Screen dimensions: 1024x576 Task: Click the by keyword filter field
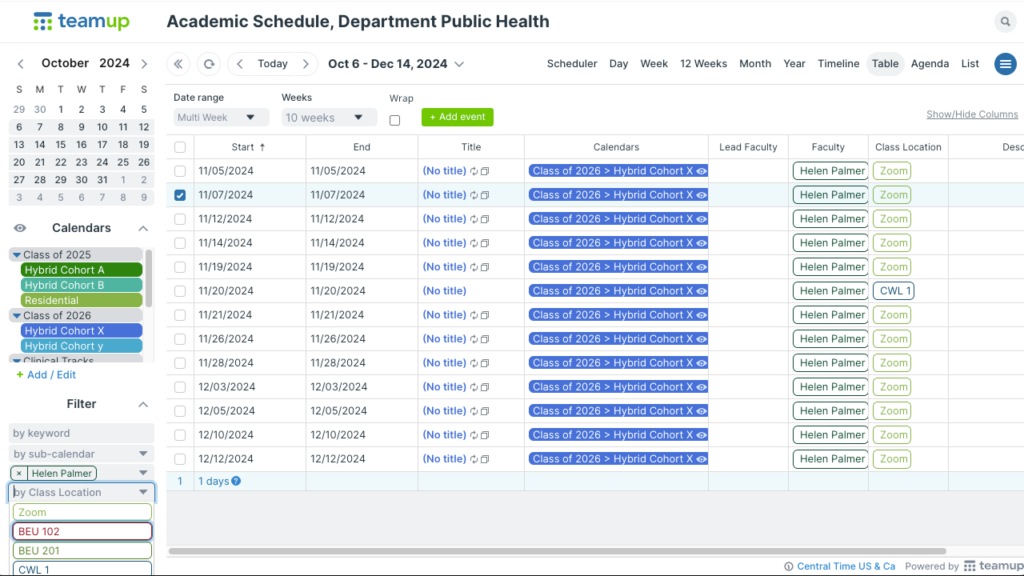click(x=82, y=433)
